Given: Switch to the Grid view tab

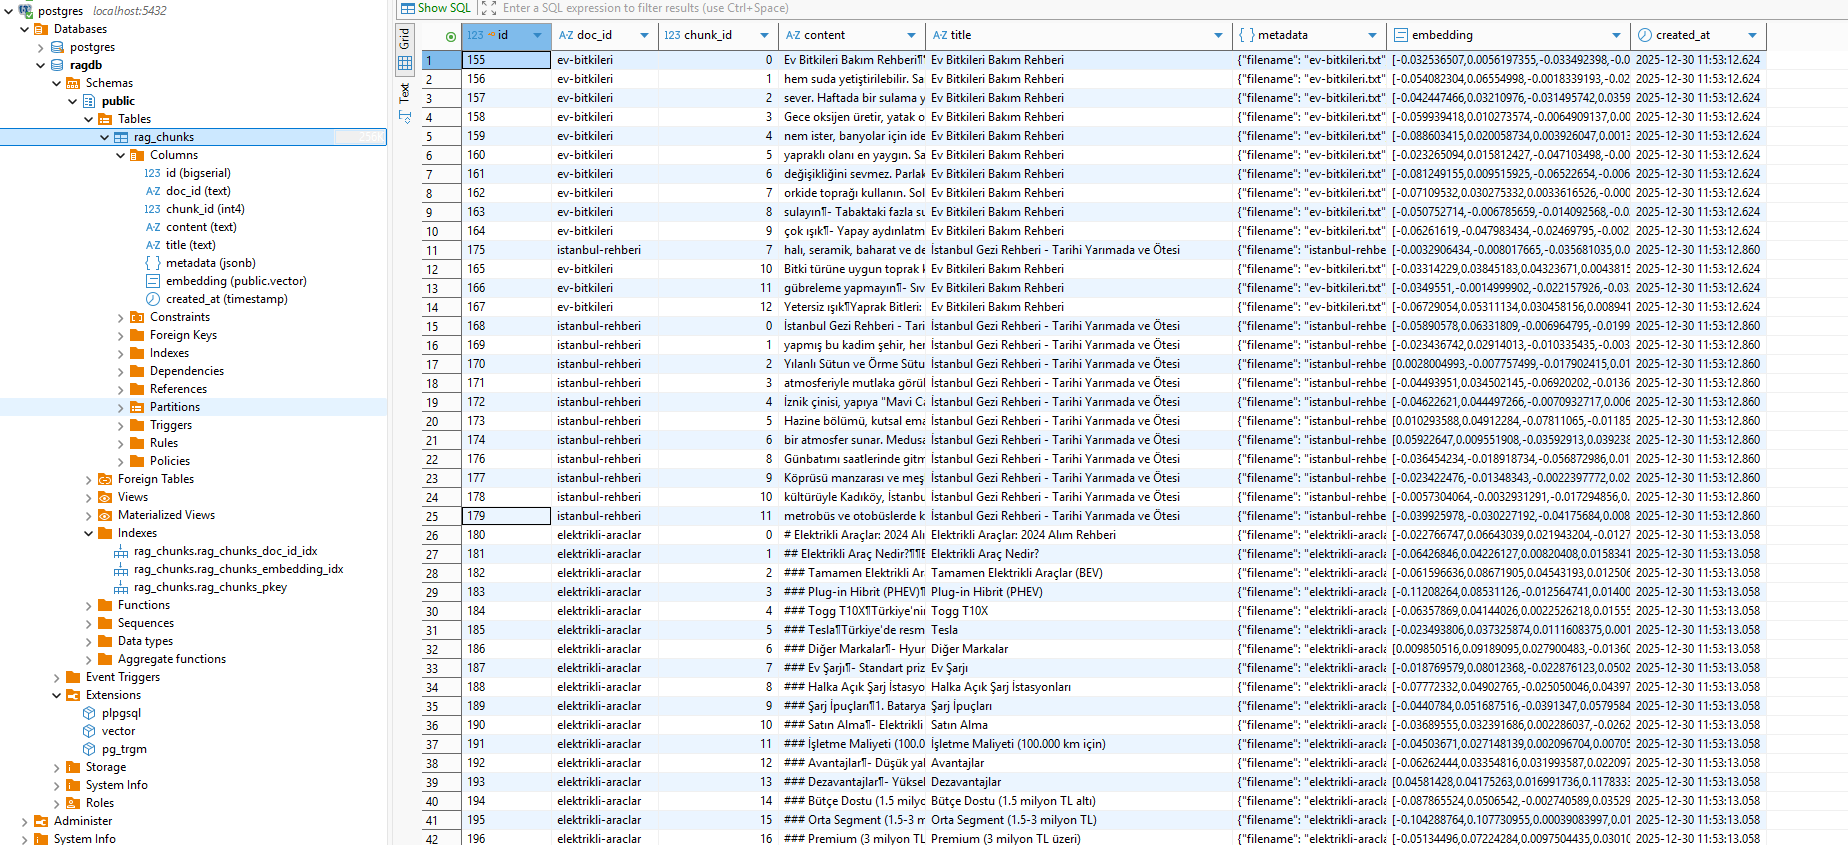Looking at the screenshot, I should 405,38.
